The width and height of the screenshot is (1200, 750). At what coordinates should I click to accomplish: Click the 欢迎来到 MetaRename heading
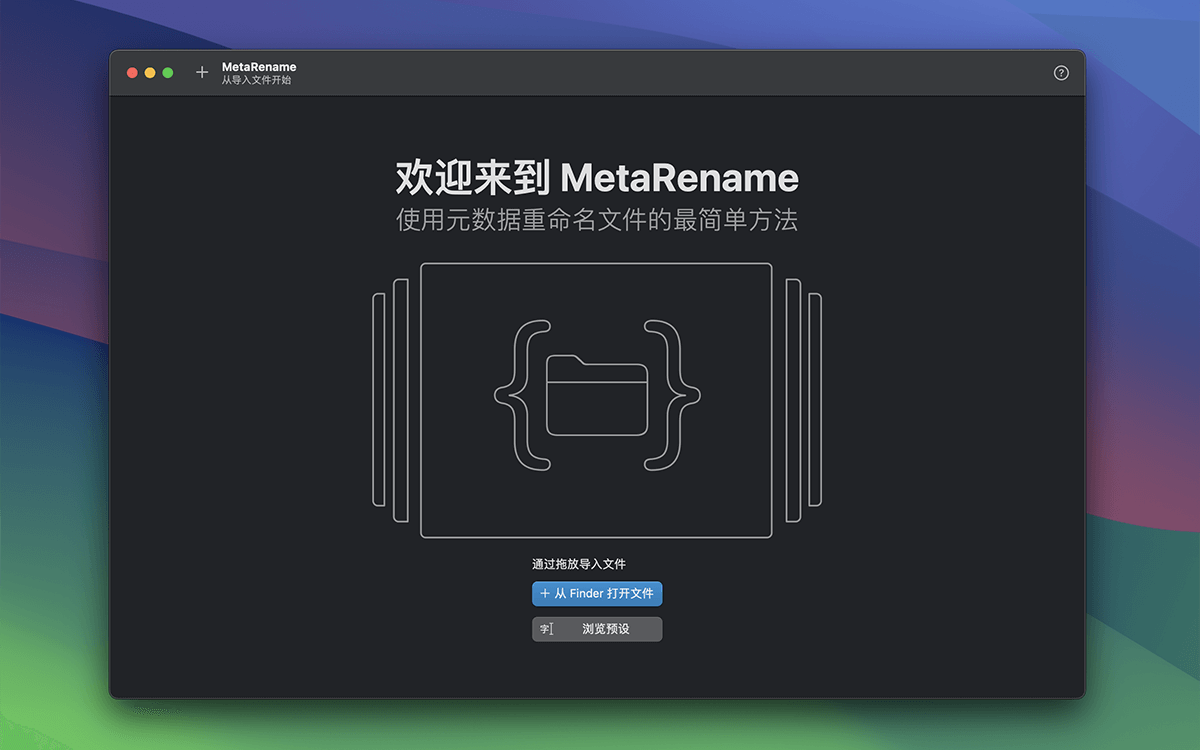coord(597,178)
